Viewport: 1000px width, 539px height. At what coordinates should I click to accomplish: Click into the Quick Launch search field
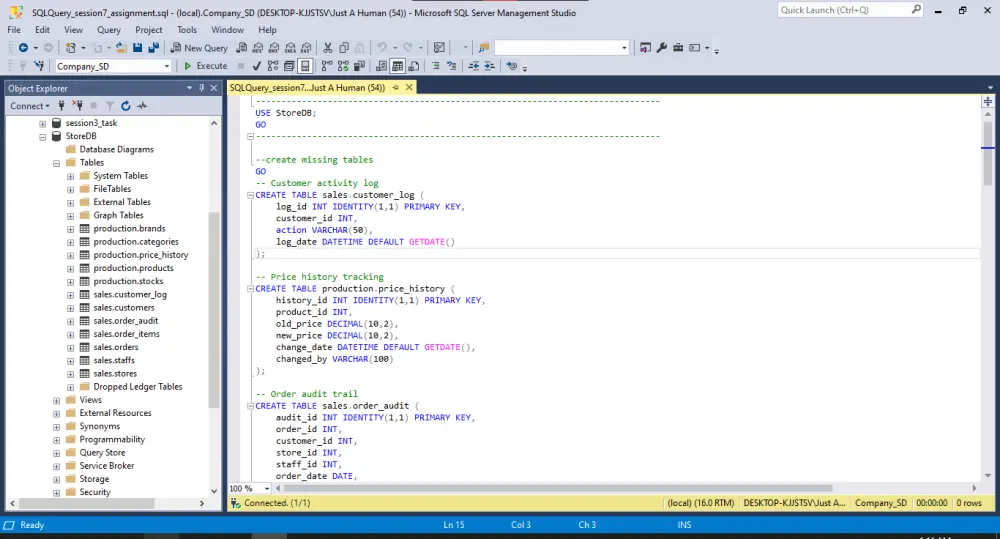pyautogui.click(x=844, y=10)
